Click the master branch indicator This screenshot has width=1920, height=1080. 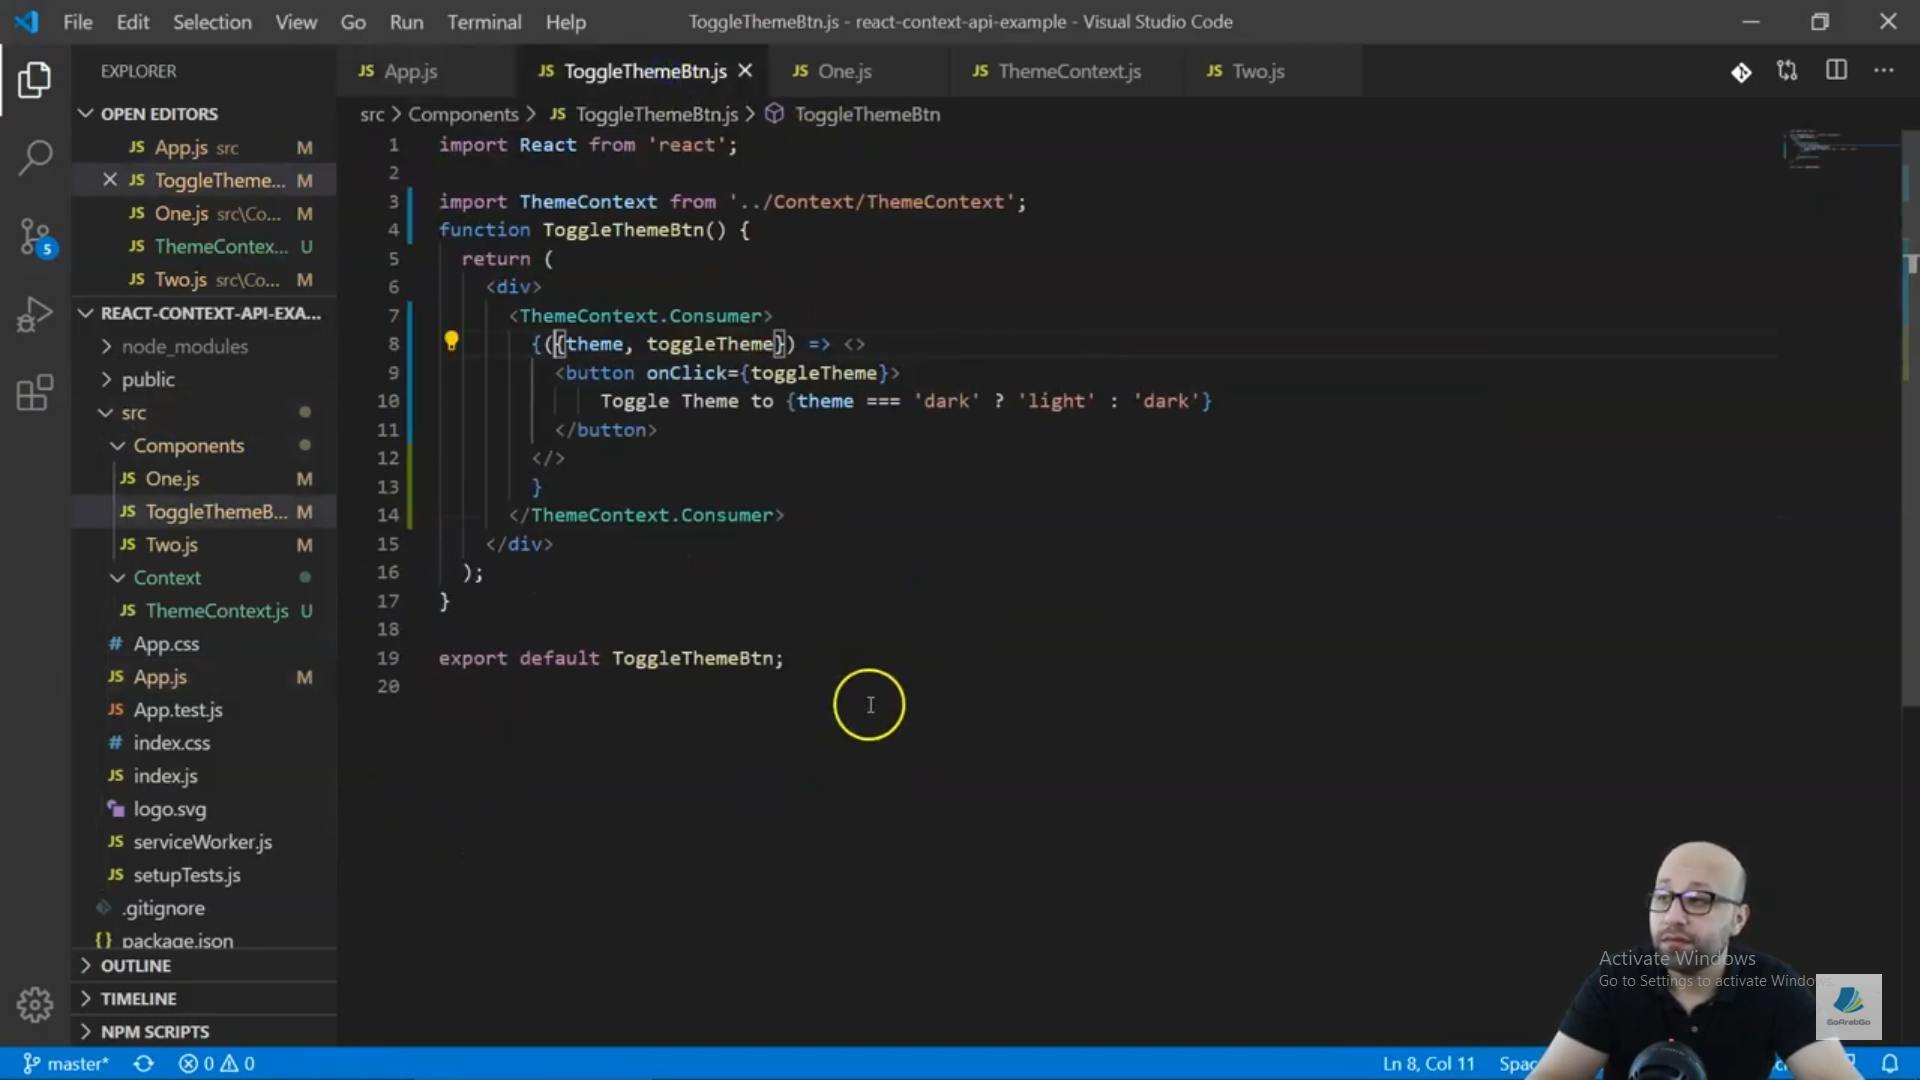click(x=65, y=1063)
